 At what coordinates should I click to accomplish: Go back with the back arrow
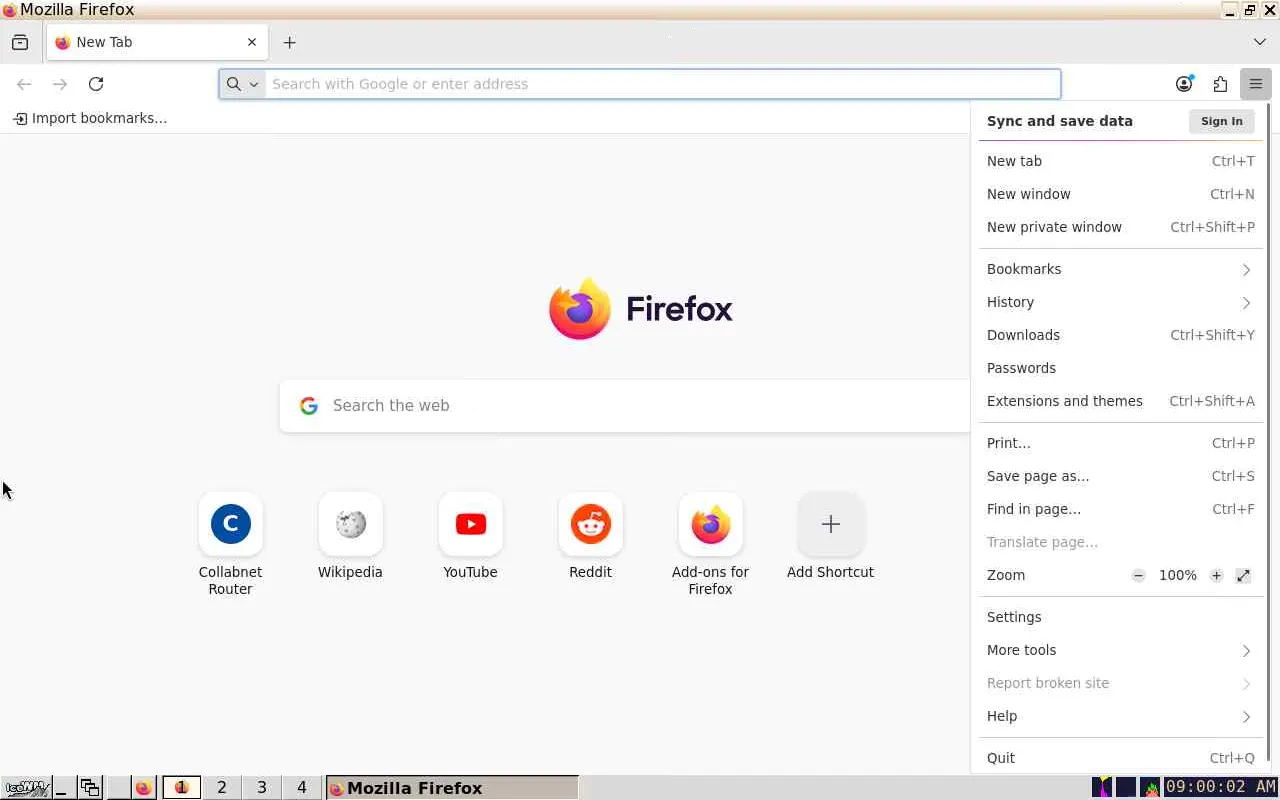pos(24,84)
